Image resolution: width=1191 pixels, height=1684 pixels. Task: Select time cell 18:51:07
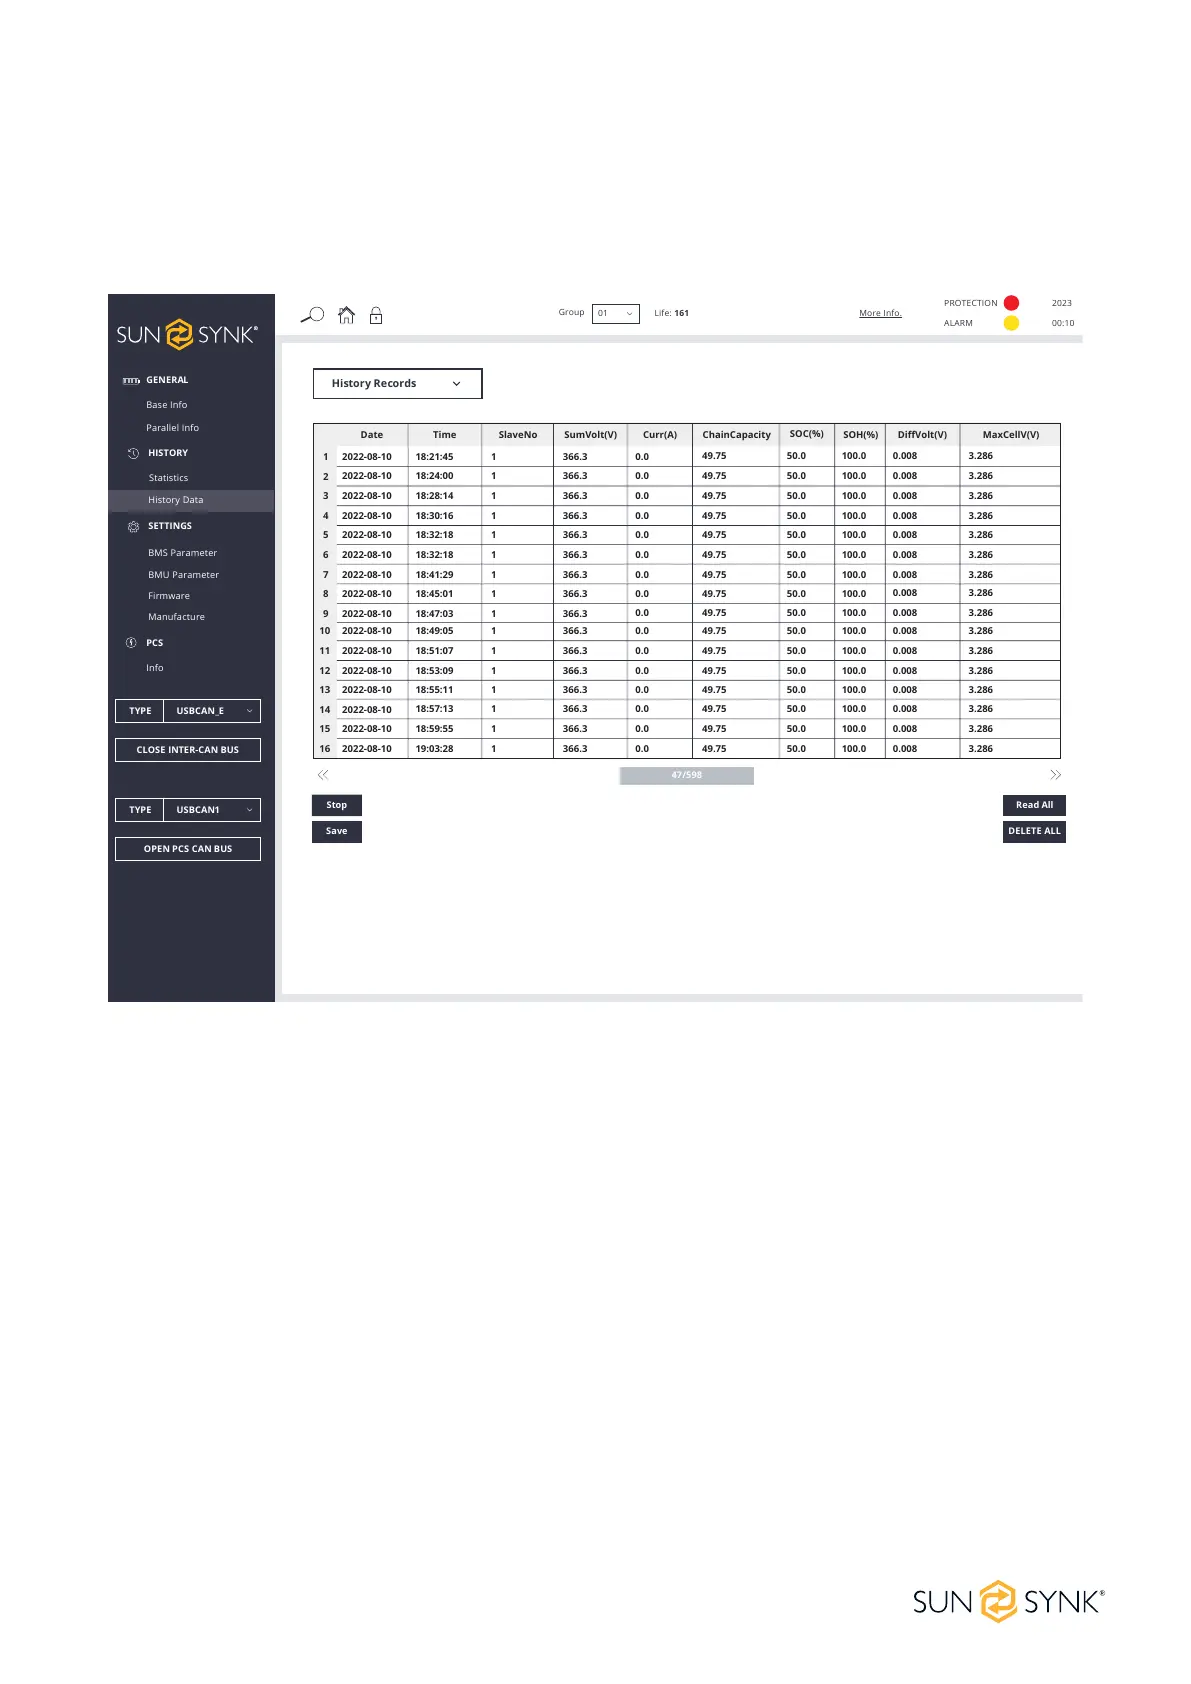(x=444, y=651)
